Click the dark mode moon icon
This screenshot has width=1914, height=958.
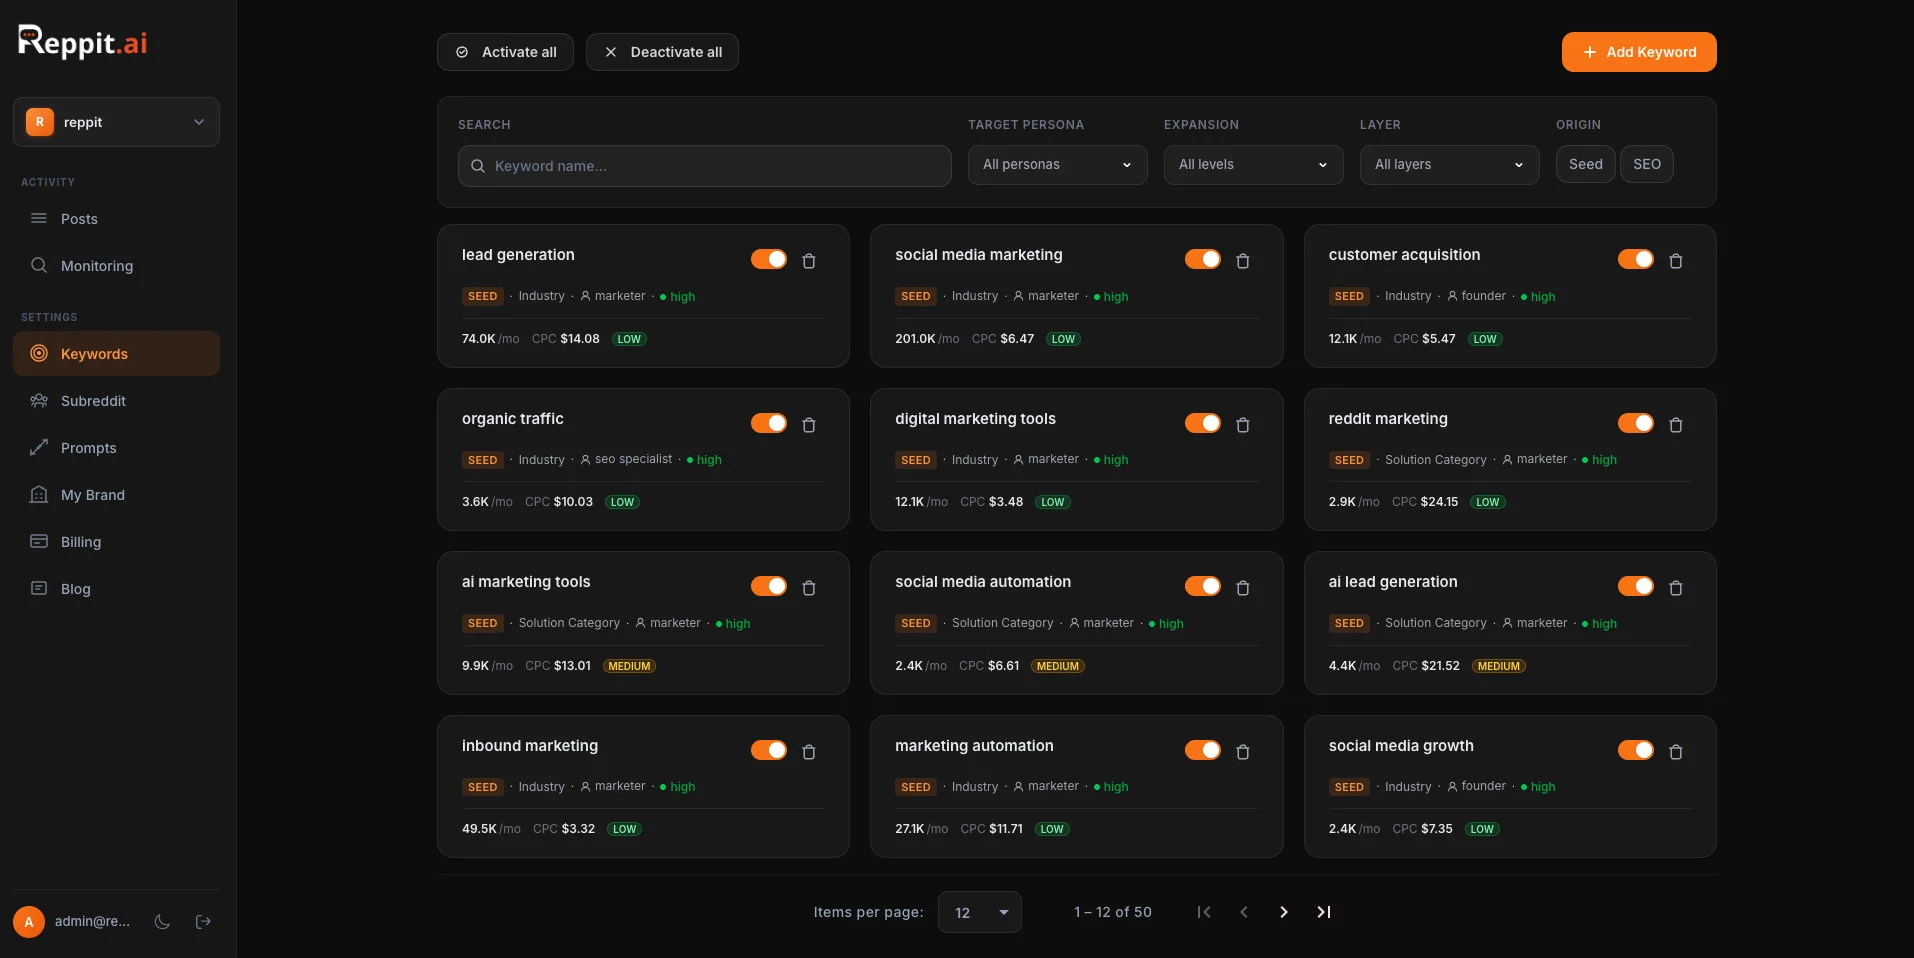pos(162,922)
